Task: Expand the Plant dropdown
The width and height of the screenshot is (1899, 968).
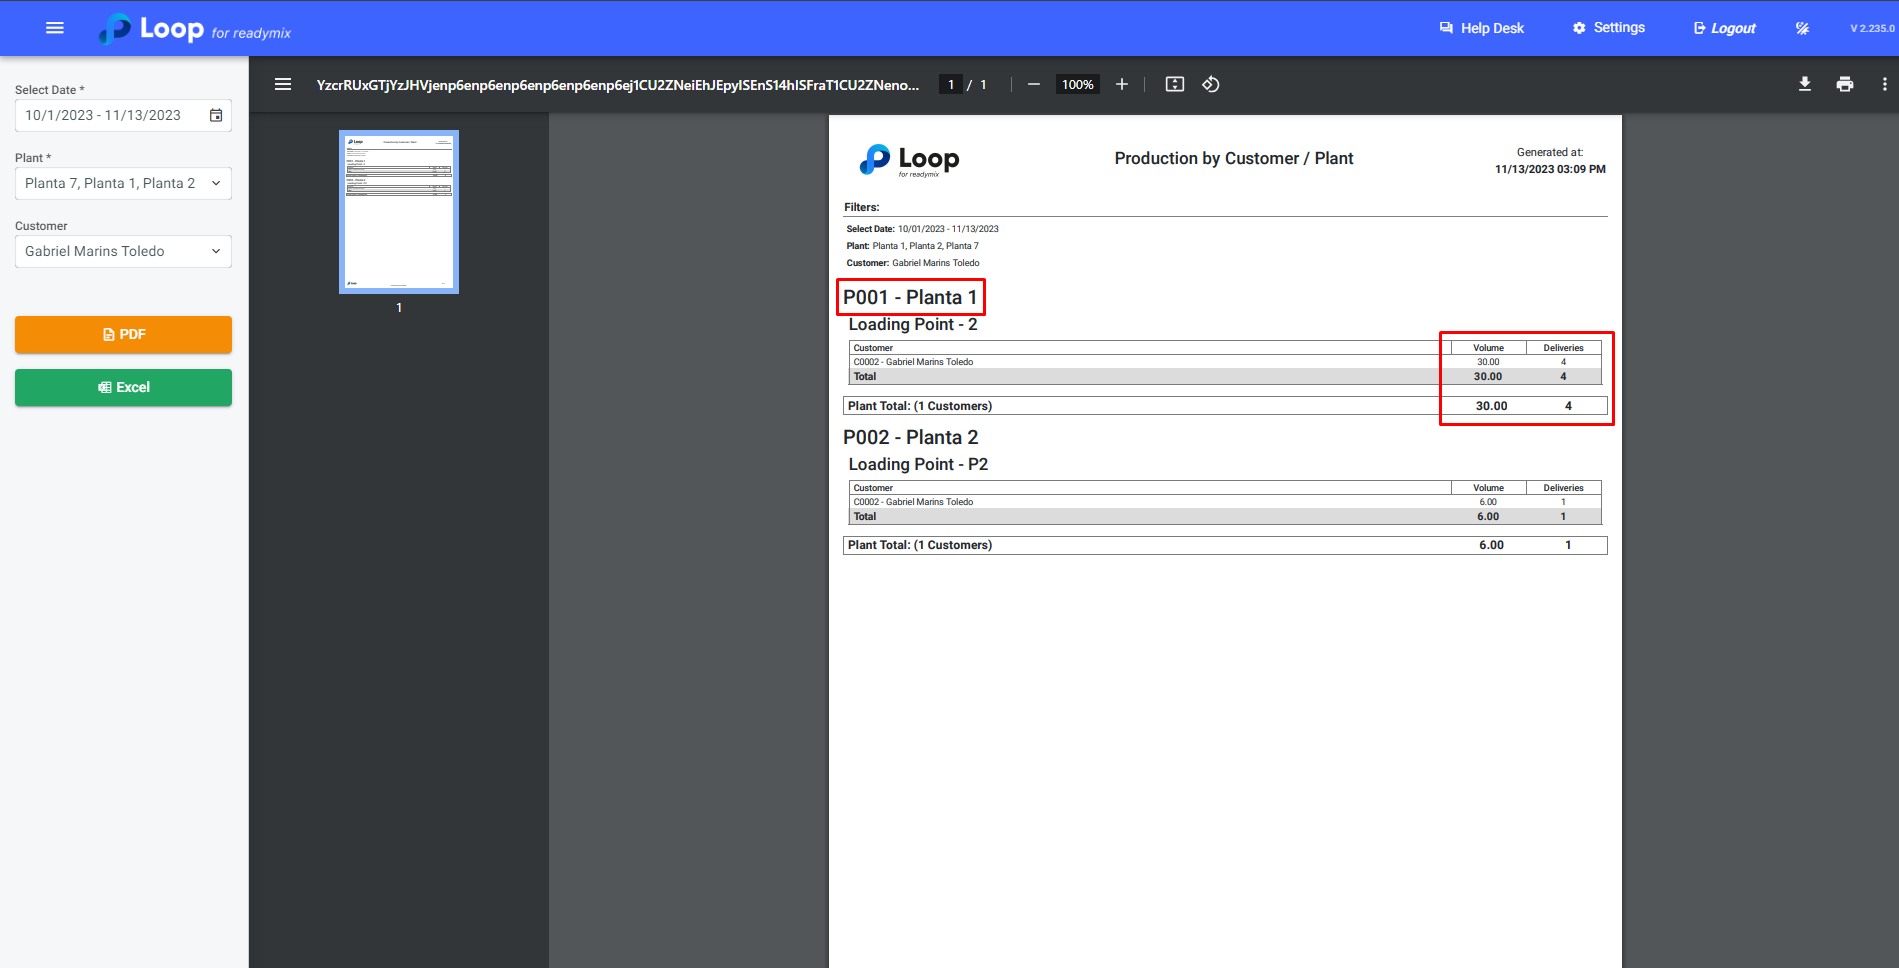Action: [x=216, y=183]
